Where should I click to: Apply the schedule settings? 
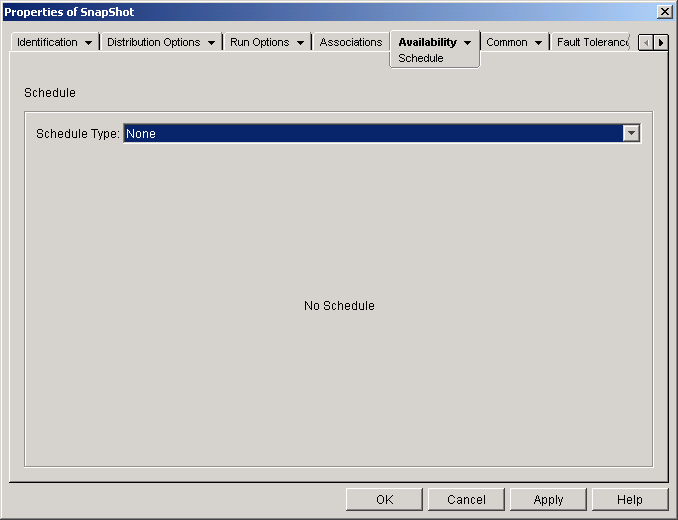[548, 500]
